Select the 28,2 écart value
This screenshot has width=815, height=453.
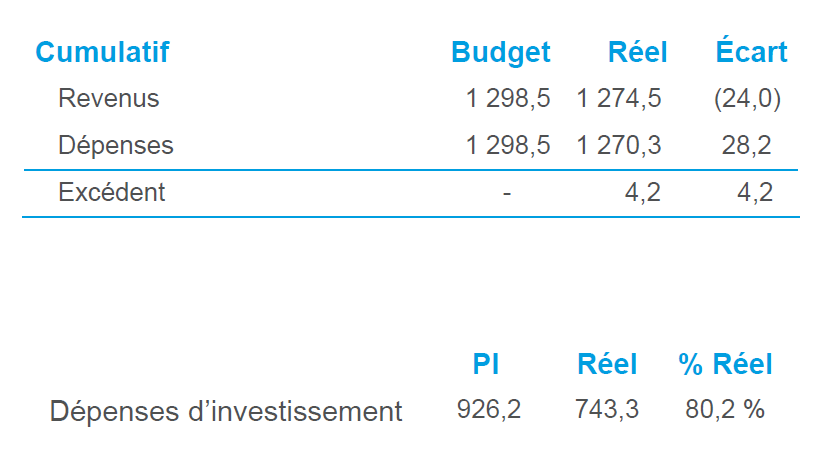(746, 145)
